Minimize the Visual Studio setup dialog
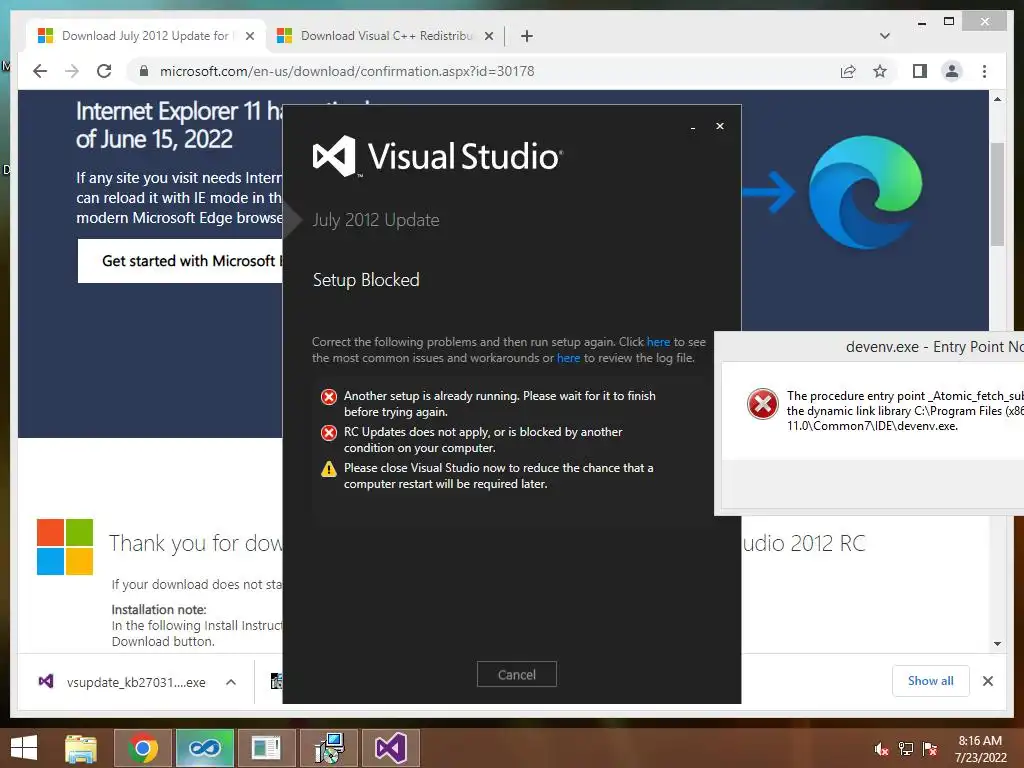Screen dimensions: 1024x768 click(693, 127)
